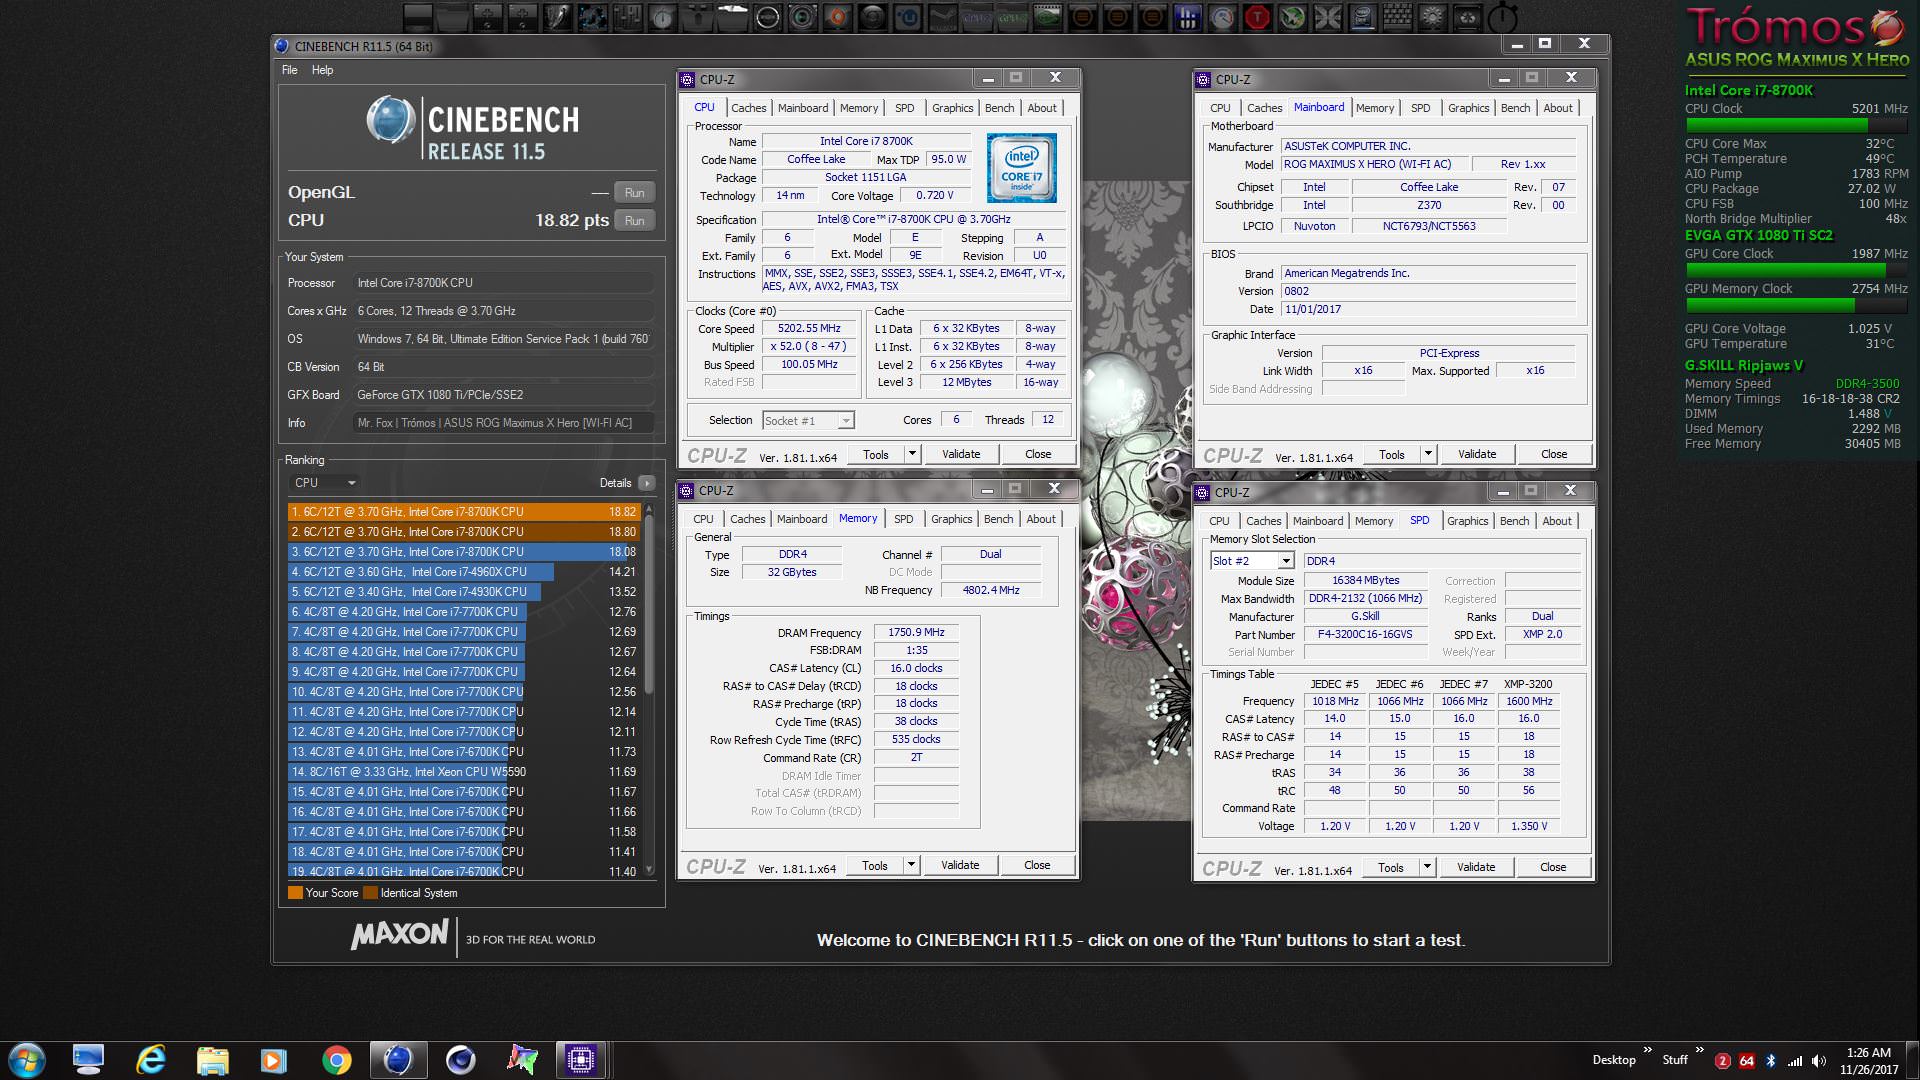Select Memory tab in bottom-right CPU-Z window
Viewport: 1920px width, 1080px height.
[1373, 521]
